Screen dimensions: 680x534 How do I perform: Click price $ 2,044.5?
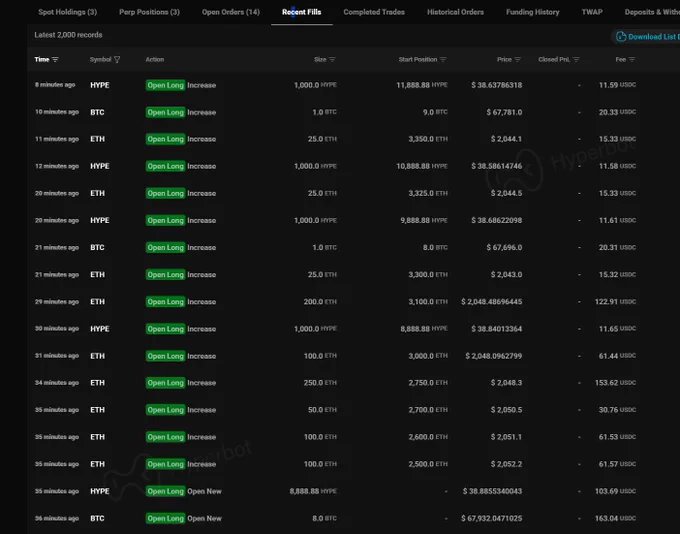tap(506, 193)
